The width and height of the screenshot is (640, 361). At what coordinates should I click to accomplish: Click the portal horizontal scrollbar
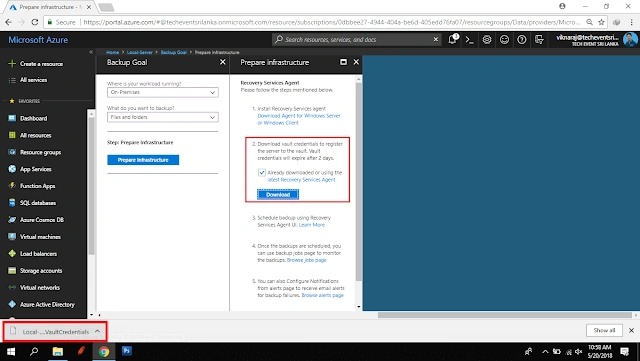[504, 315]
